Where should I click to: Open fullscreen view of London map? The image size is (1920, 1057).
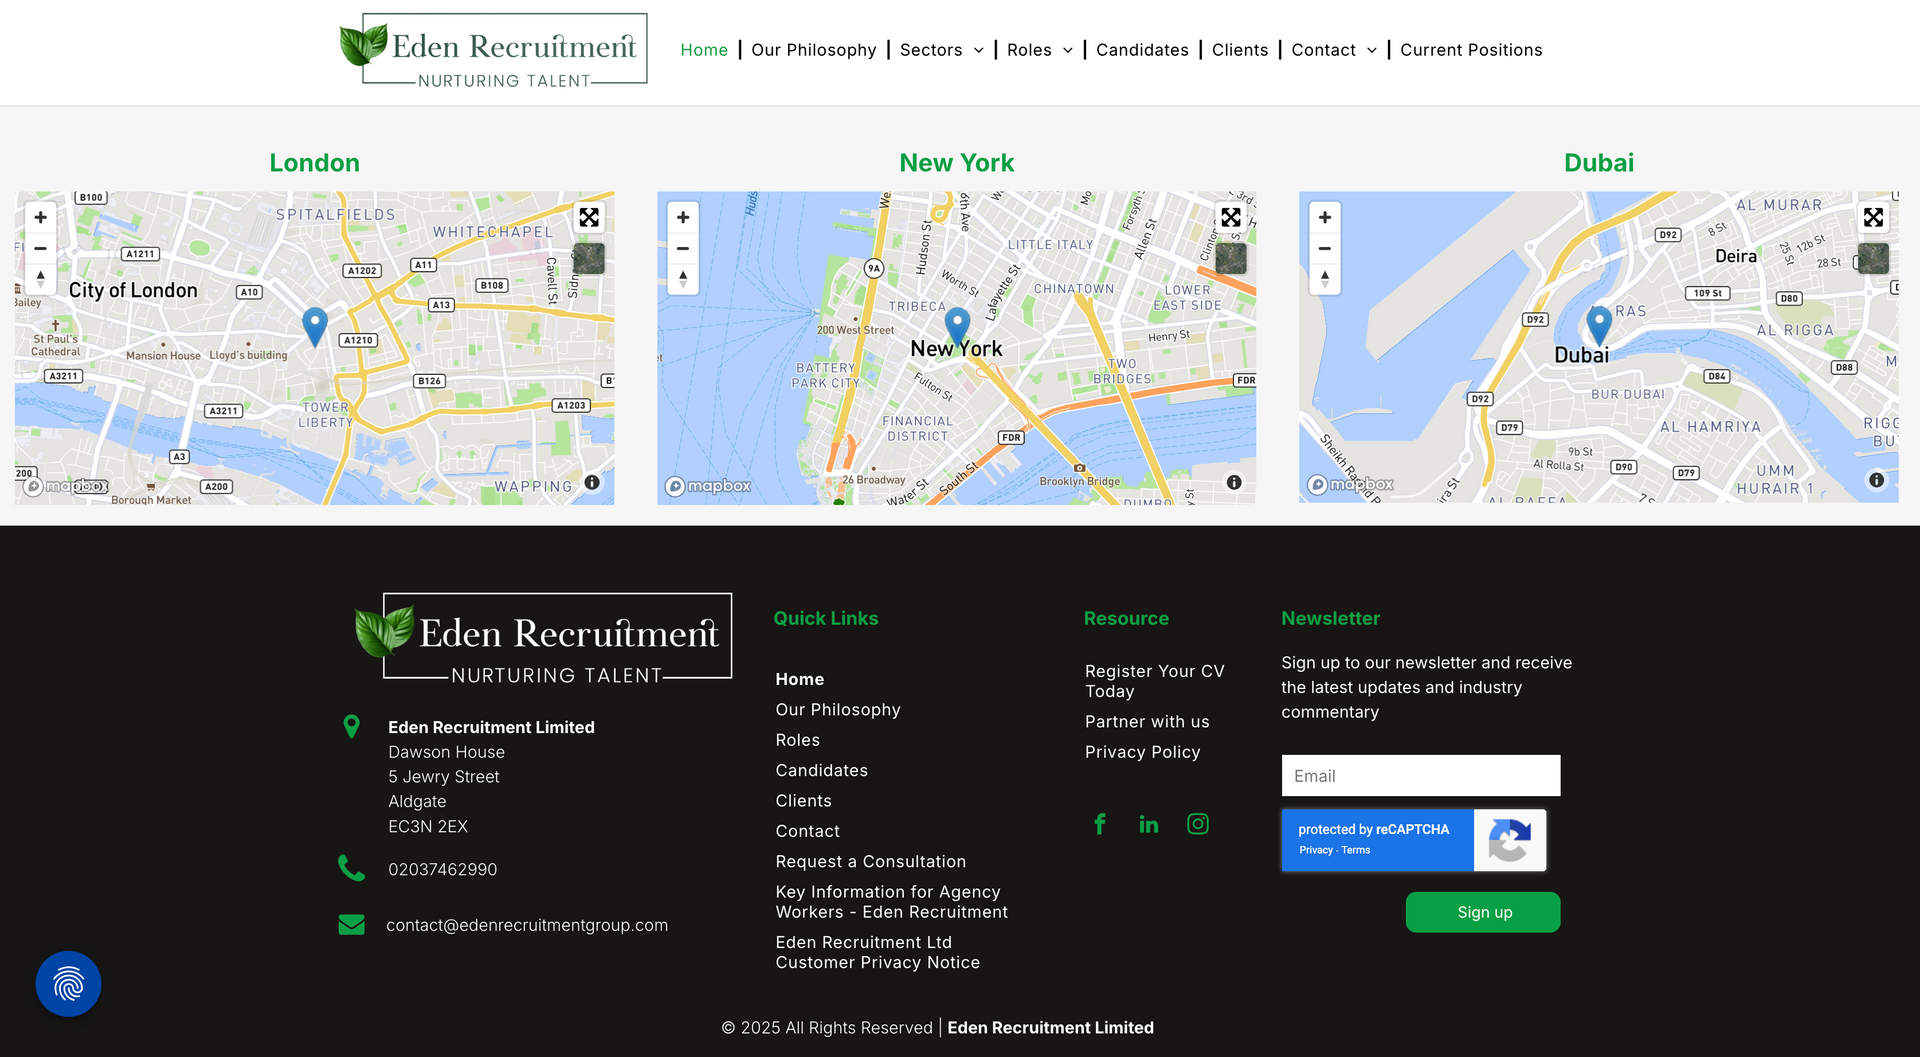coord(589,218)
